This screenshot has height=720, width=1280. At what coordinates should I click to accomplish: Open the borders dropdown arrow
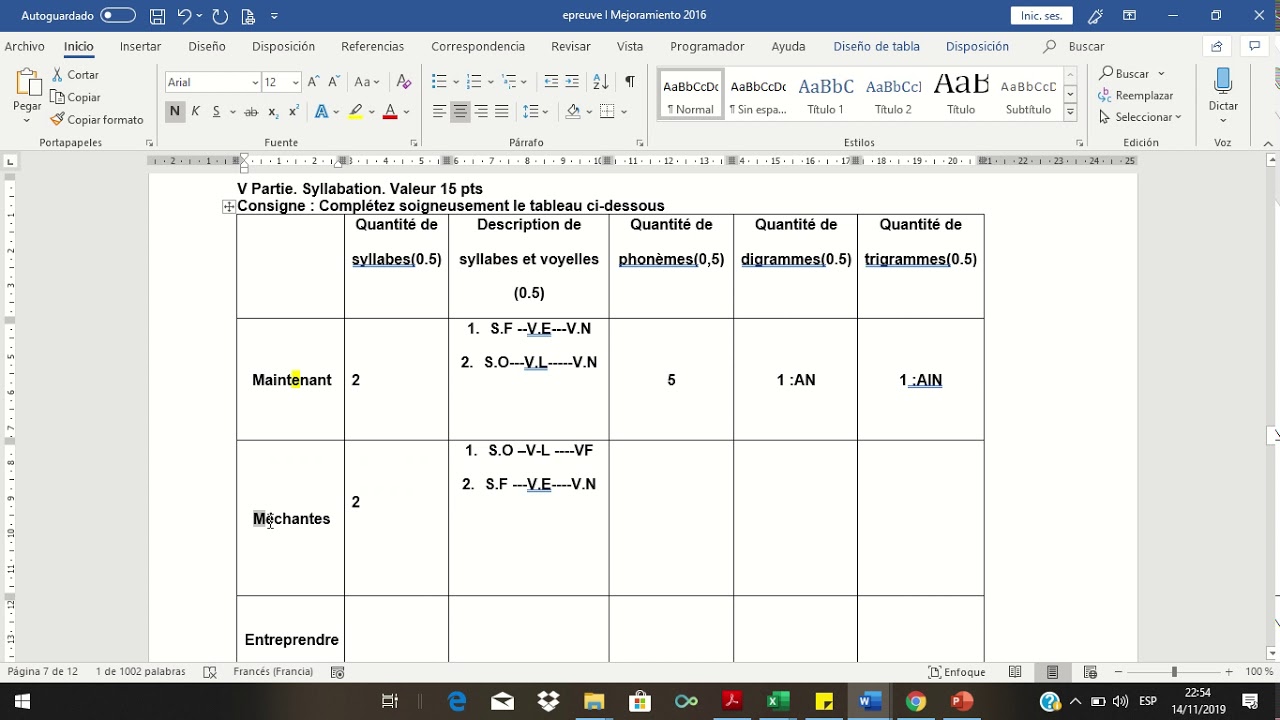point(623,111)
